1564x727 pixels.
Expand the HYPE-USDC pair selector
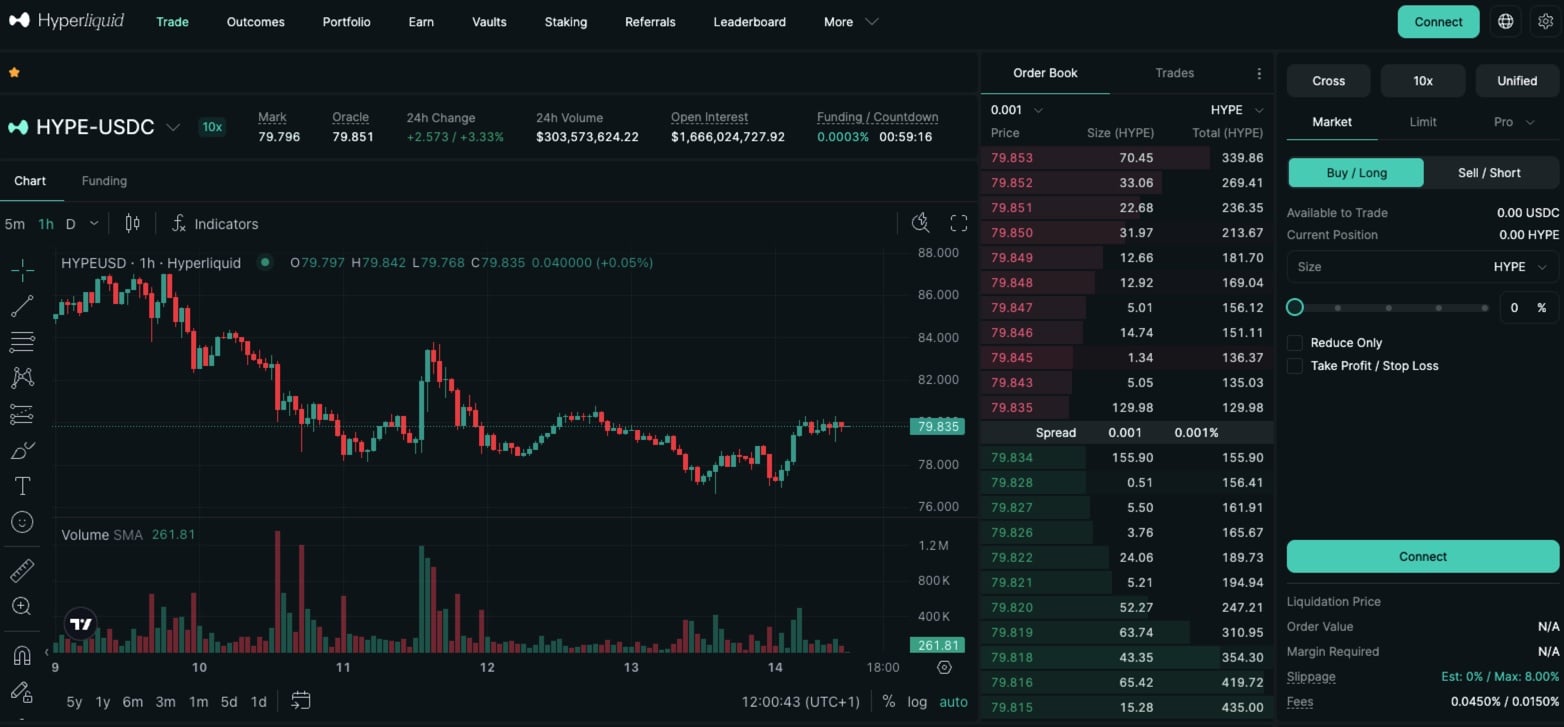pyautogui.click(x=173, y=127)
